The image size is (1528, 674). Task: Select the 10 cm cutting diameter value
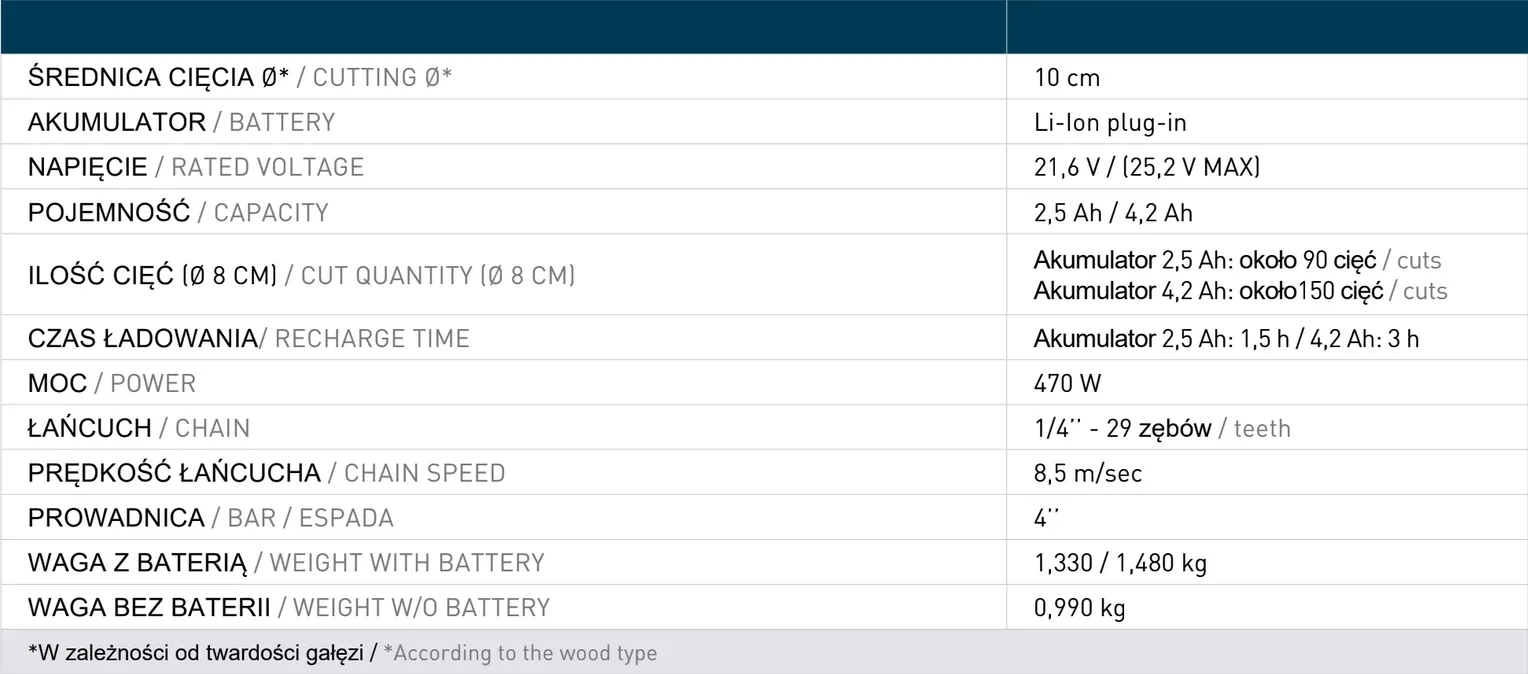[x=1067, y=78]
